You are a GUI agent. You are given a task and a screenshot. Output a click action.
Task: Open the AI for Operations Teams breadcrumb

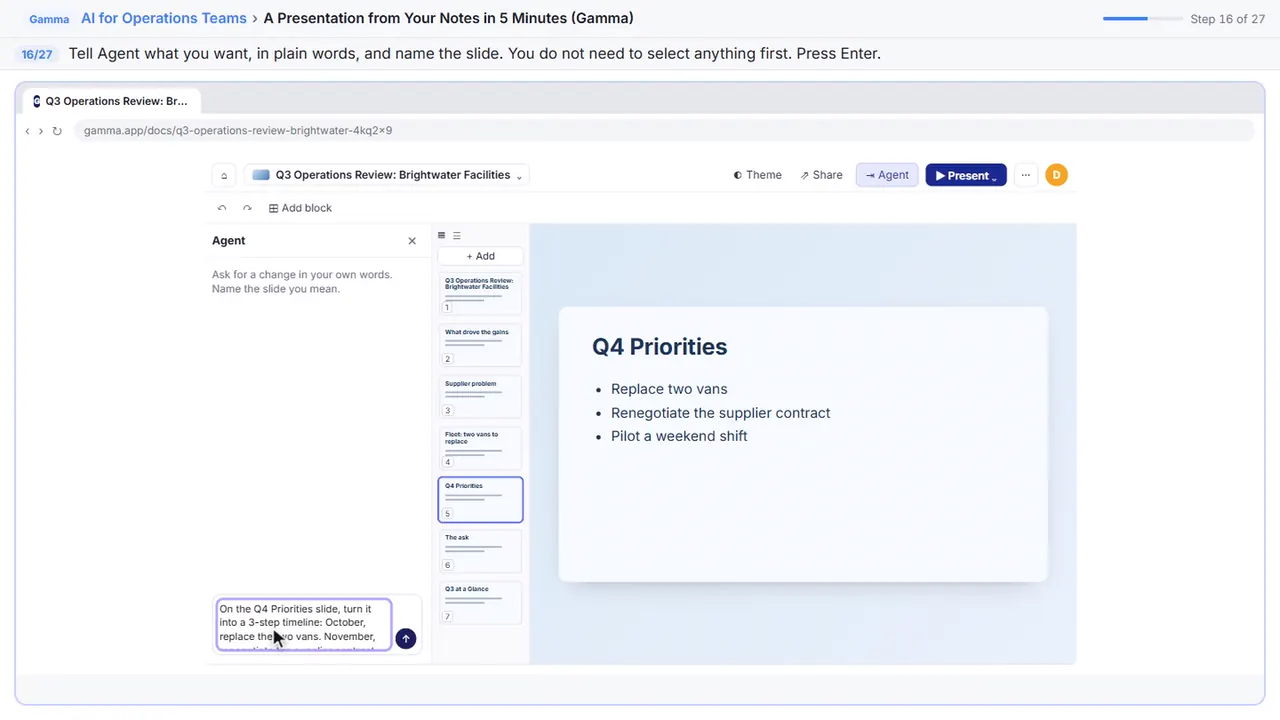tap(164, 18)
